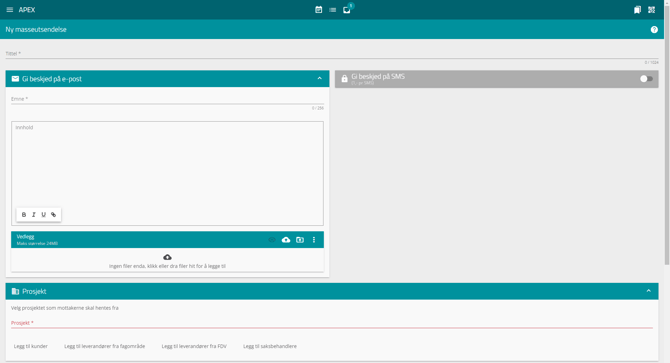
Task: Click the Prosjekt building icon
Action: click(15, 291)
